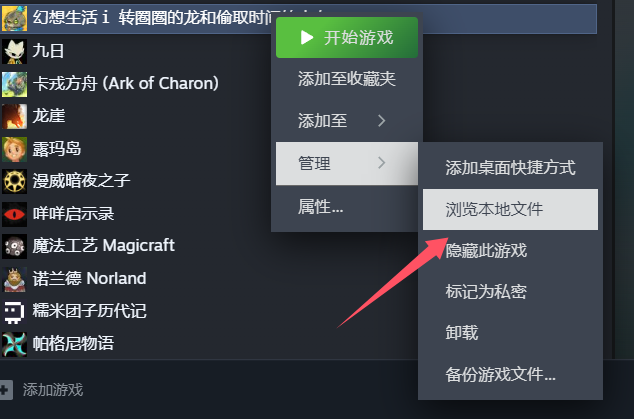
Task: Click the plus icon beside 添加游戏
Action: click(5, 390)
